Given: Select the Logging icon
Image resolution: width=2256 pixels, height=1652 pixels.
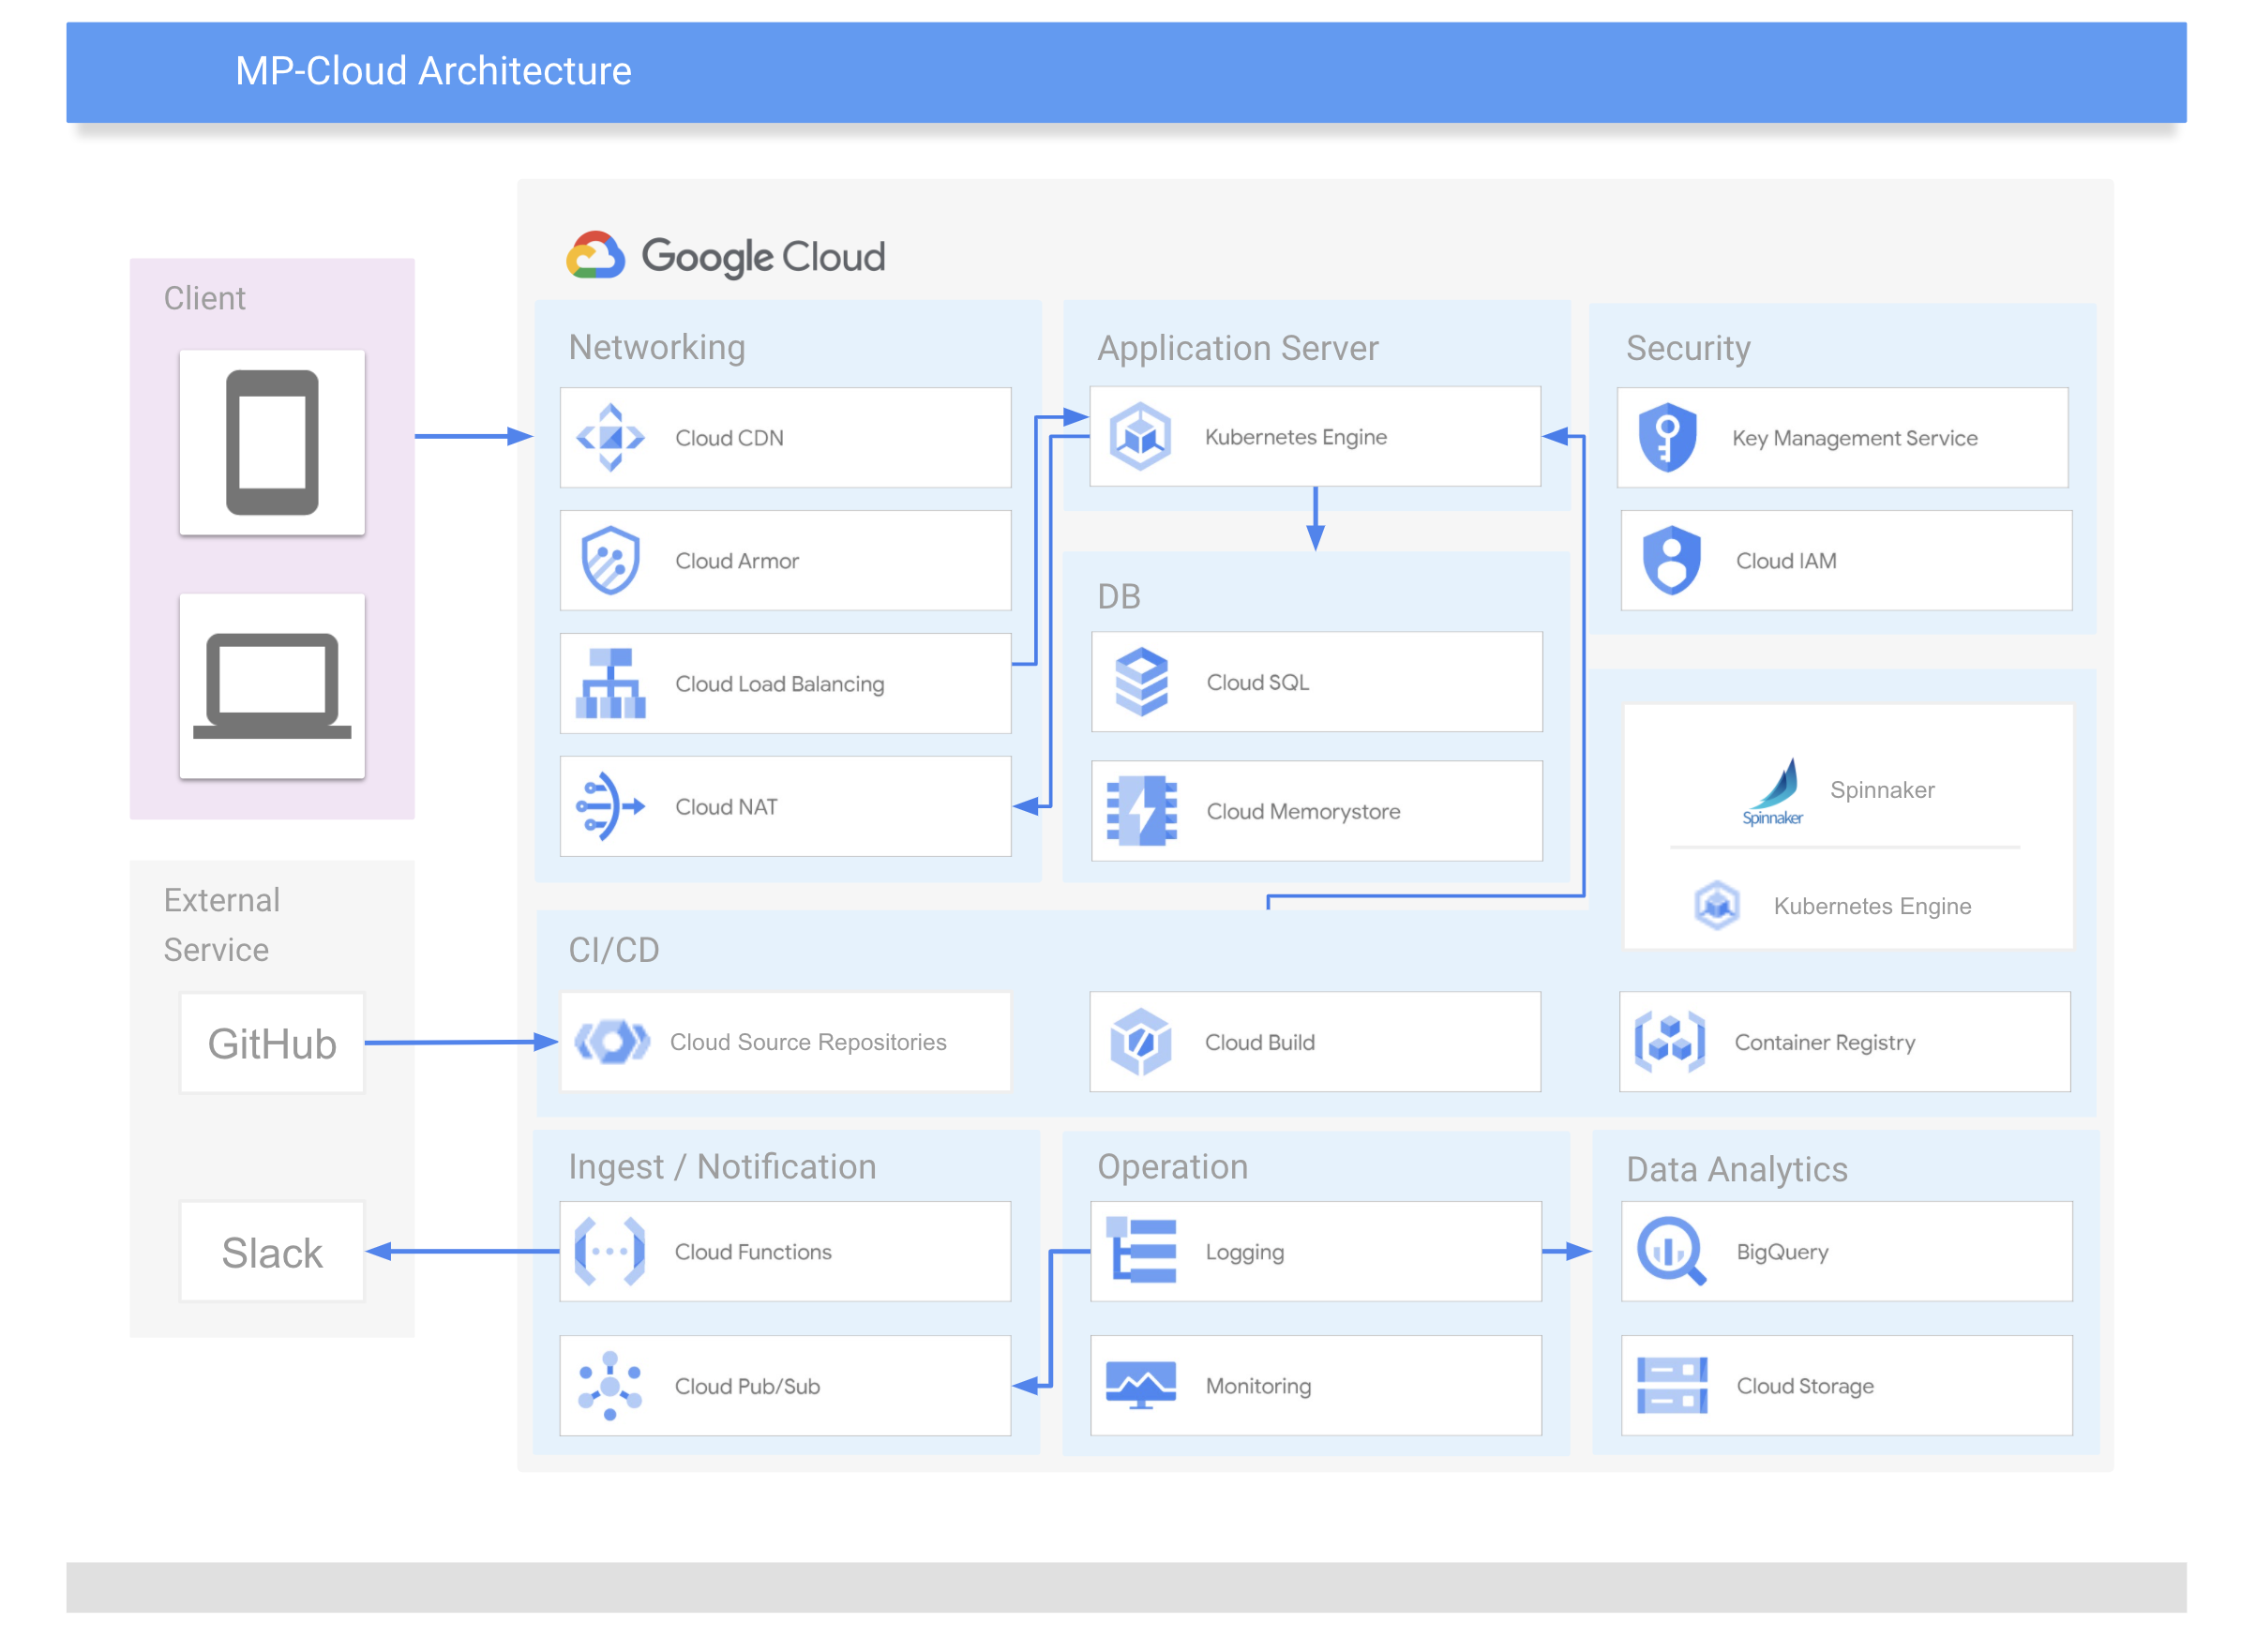Looking at the screenshot, I should [1140, 1250].
